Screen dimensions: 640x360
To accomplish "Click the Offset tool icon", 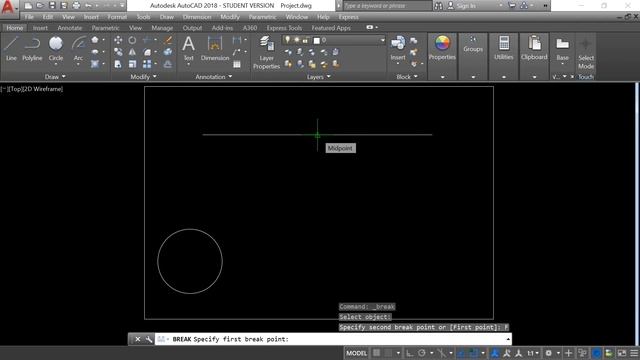I will 168,64.
